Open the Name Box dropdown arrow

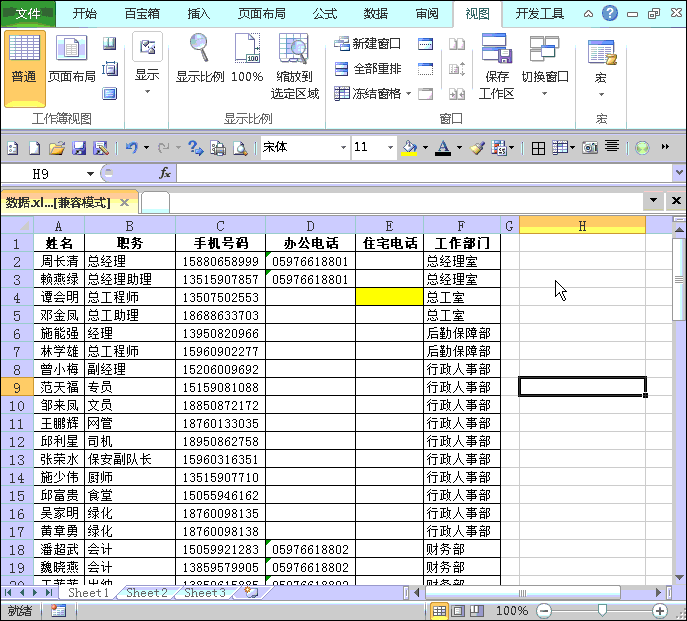(90, 174)
